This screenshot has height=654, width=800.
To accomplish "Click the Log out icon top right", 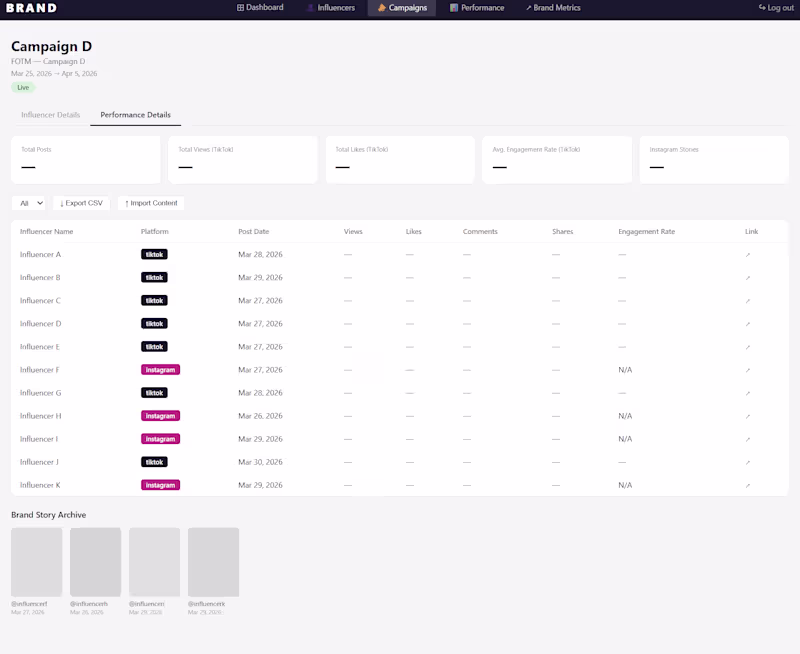I will pyautogui.click(x=762, y=8).
